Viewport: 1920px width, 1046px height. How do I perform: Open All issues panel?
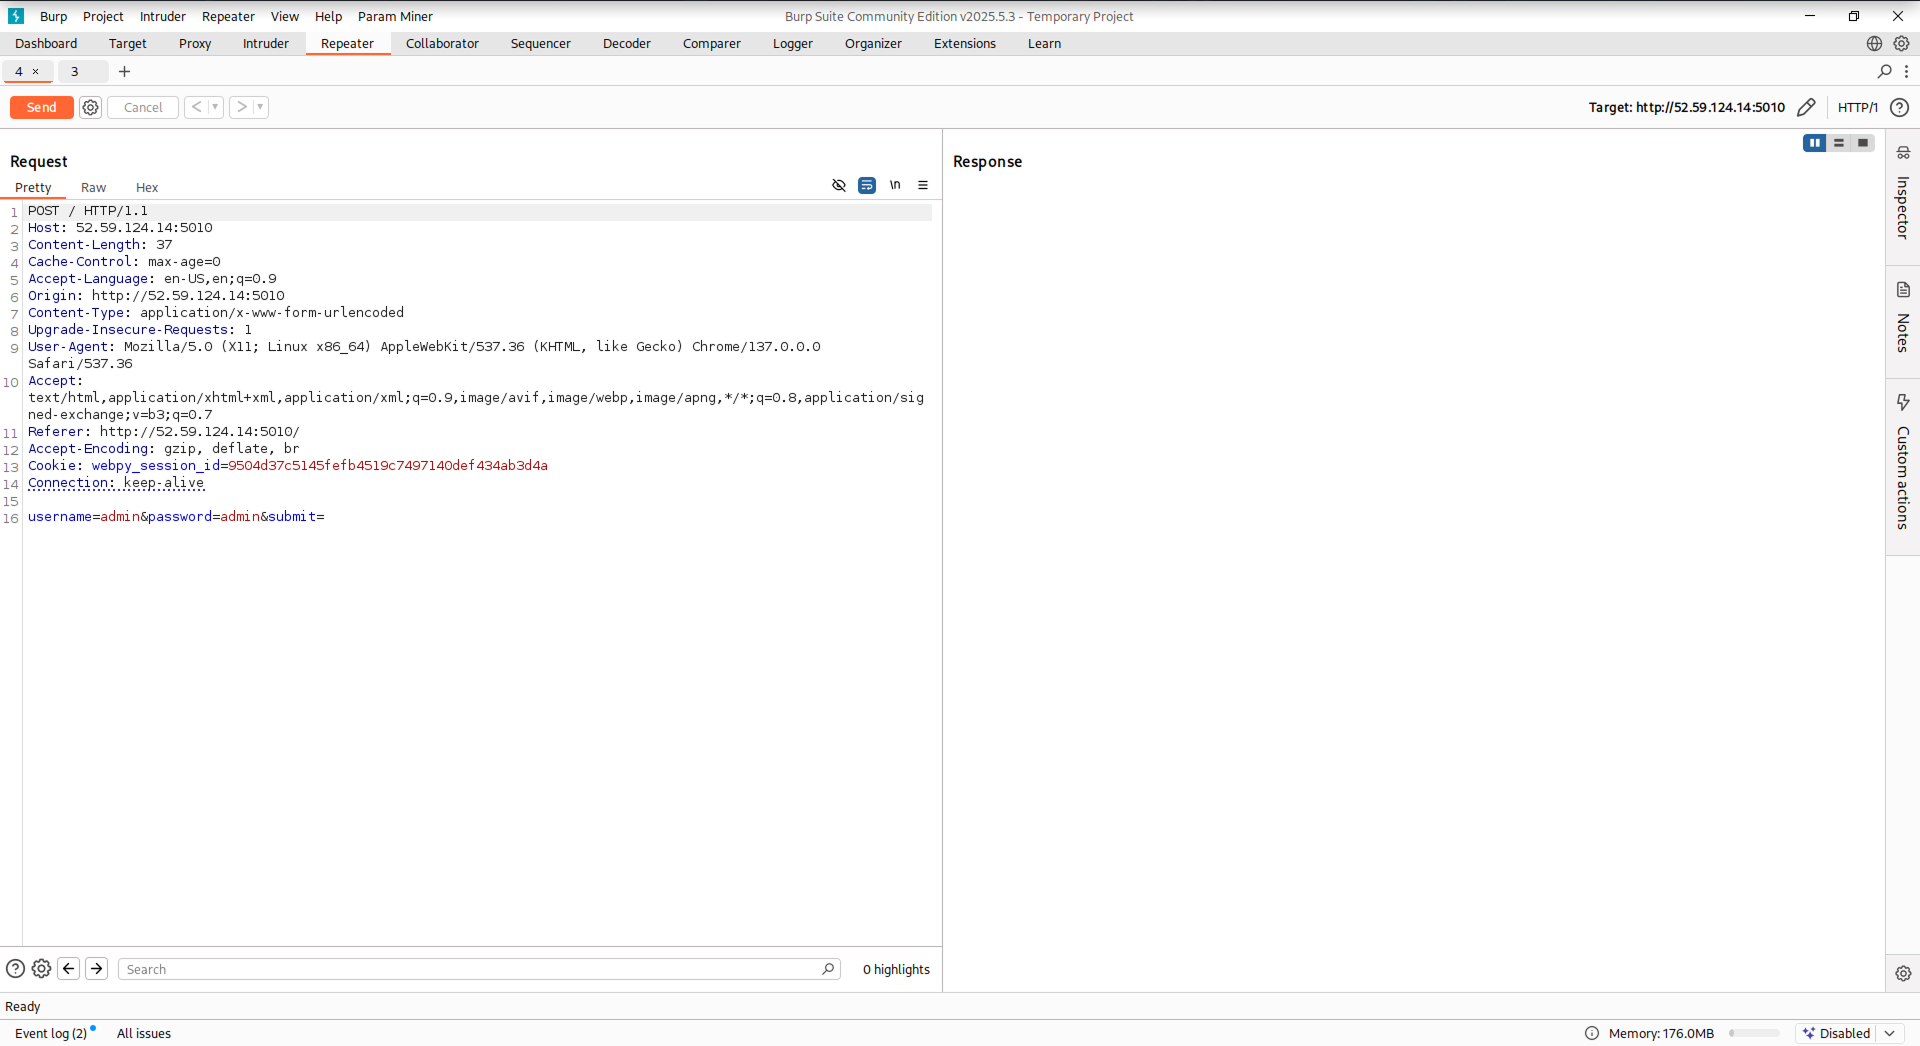point(144,1033)
